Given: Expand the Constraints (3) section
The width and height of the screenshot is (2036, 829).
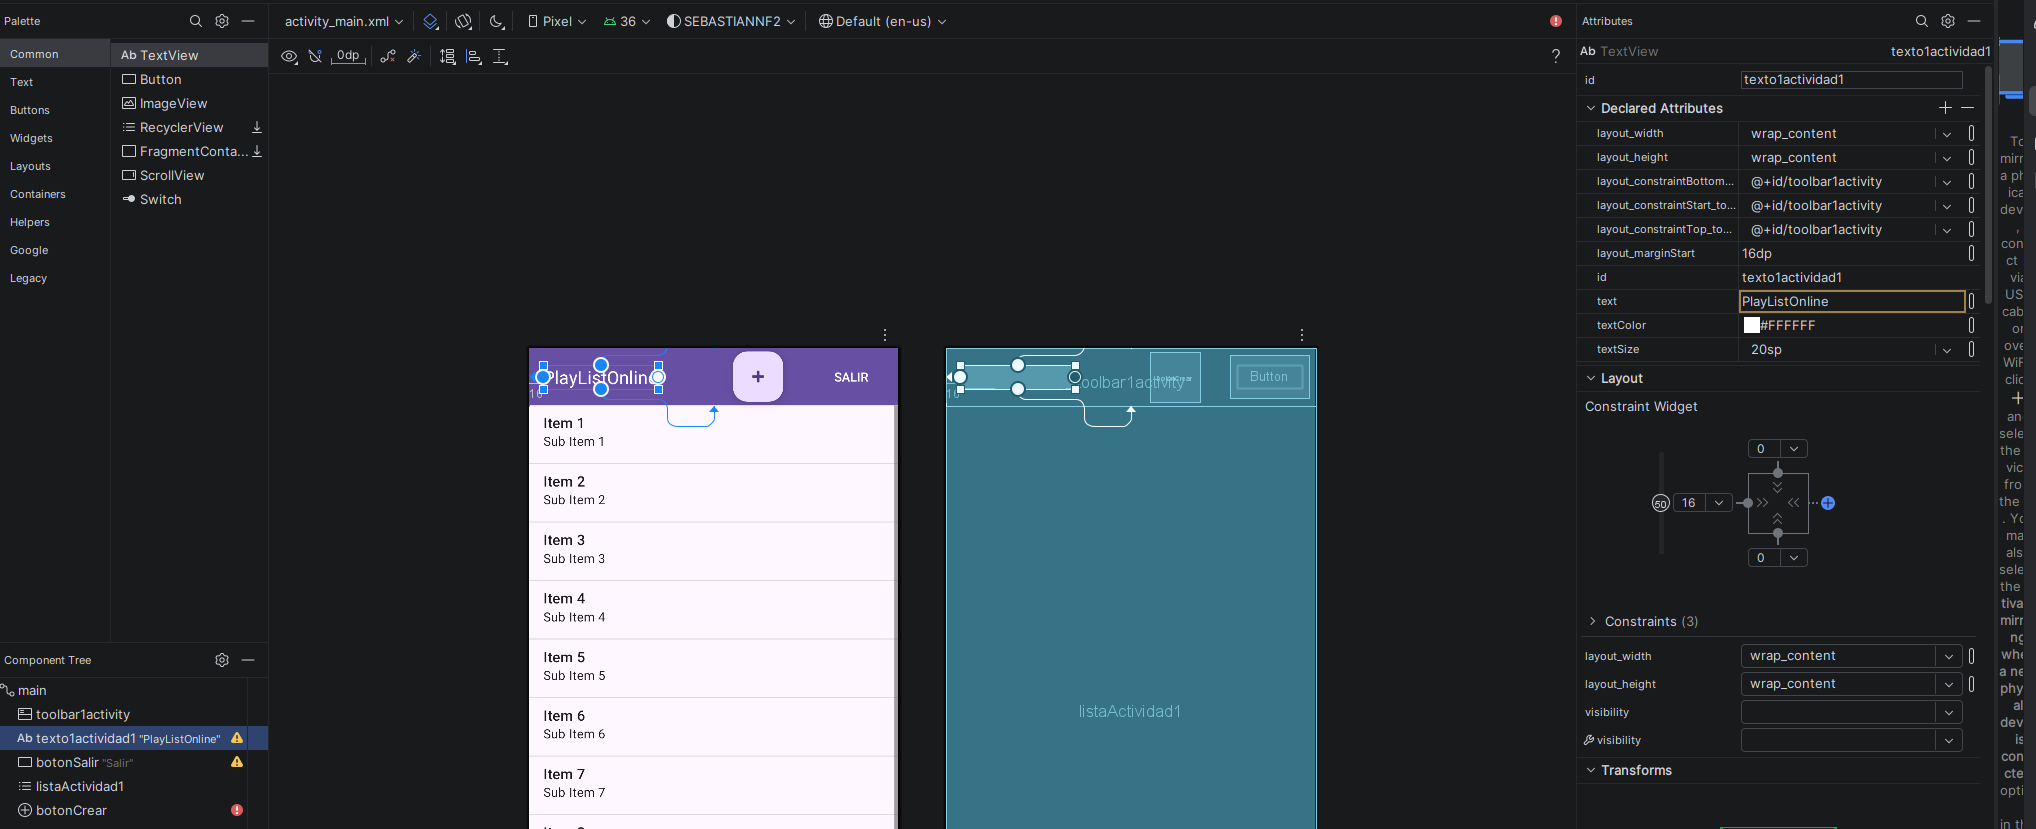Looking at the screenshot, I should (x=1592, y=621).
